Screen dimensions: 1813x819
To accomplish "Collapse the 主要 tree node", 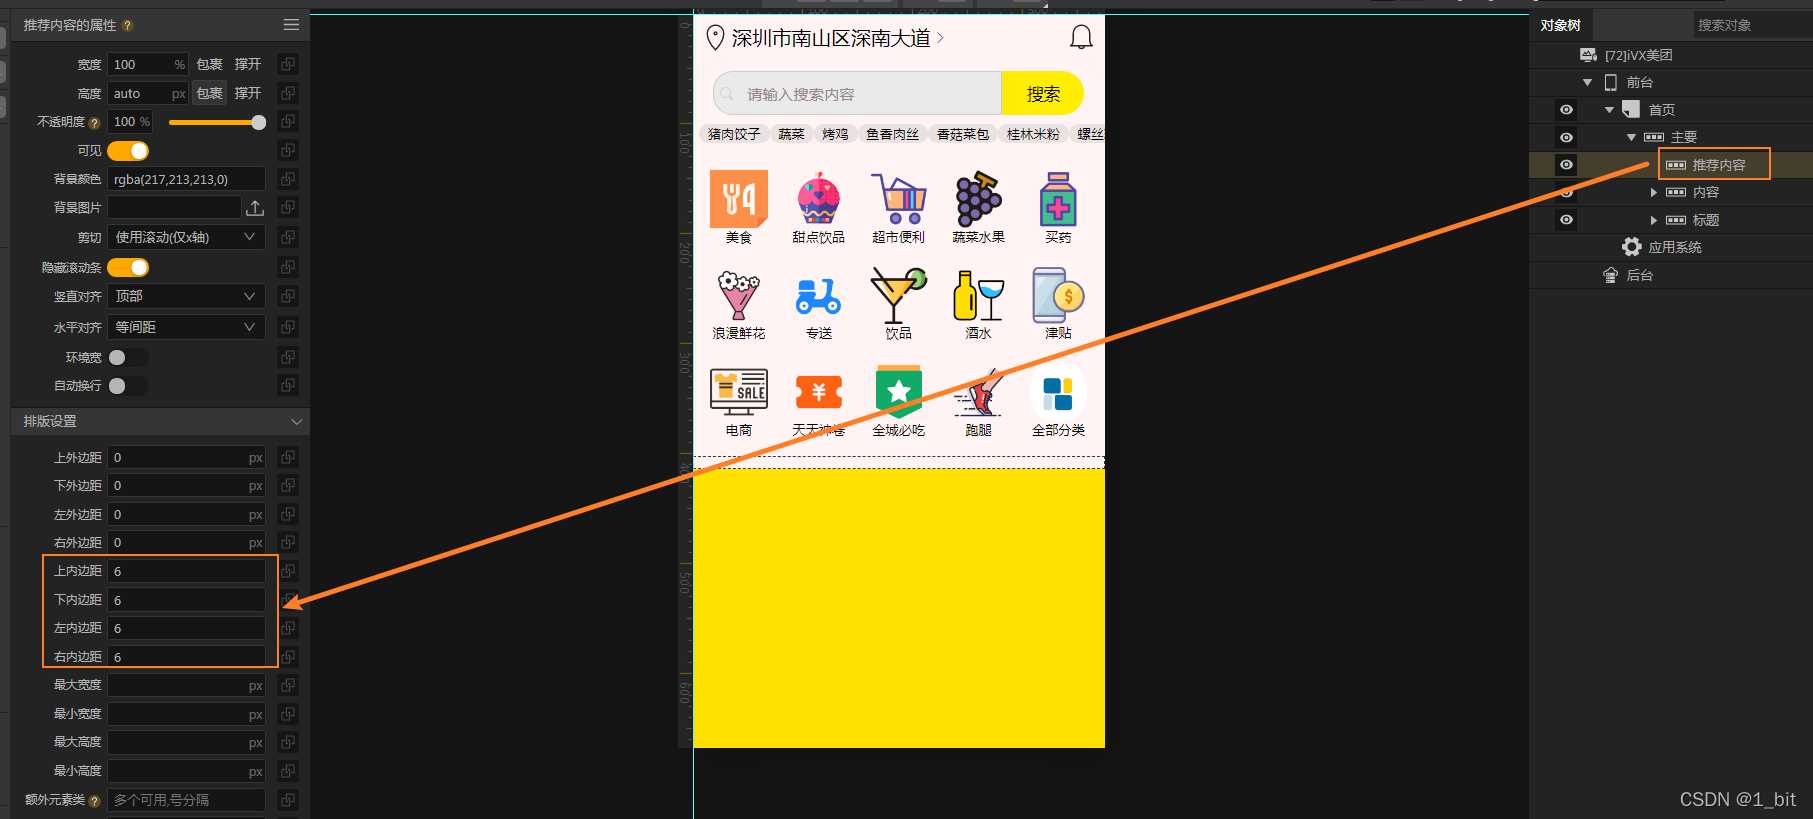I will [x=1631, y=138].
